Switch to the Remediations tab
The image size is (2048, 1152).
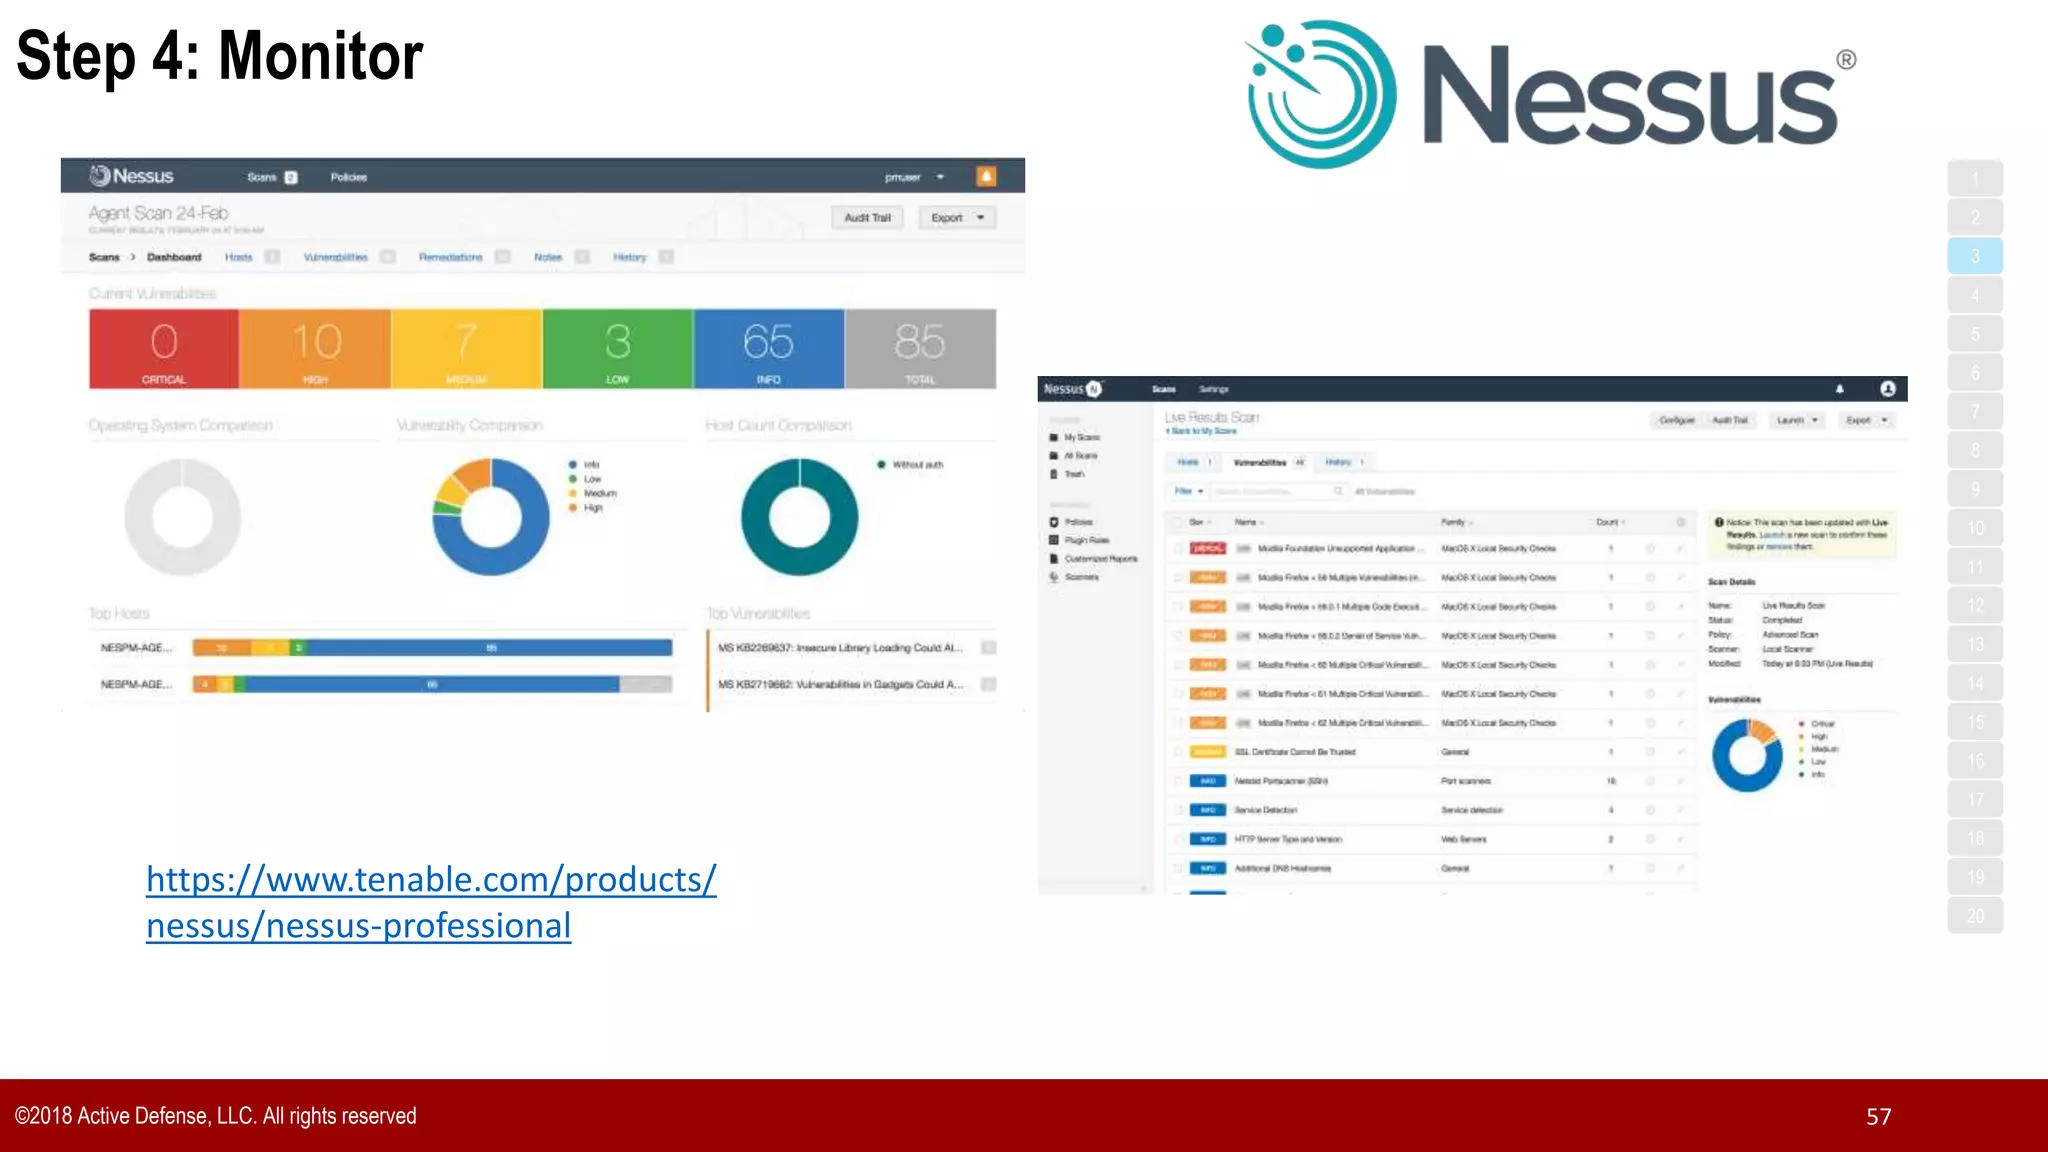click(x=450, y=257)
